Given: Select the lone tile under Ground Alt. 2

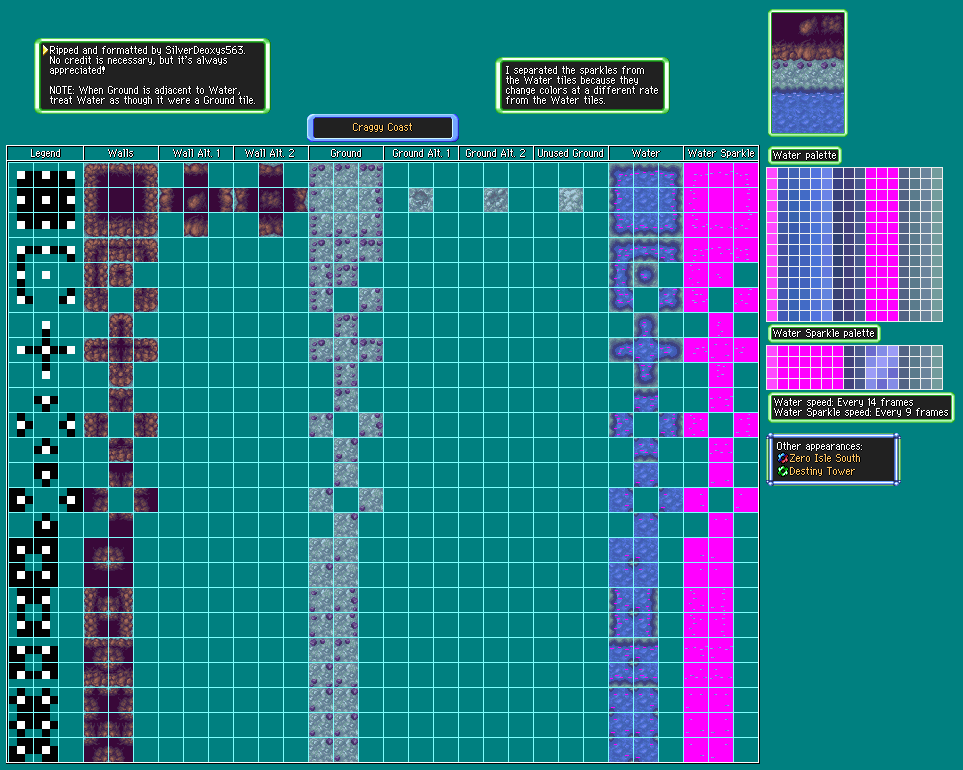Looking at the screenshot, I should [496, 200].
